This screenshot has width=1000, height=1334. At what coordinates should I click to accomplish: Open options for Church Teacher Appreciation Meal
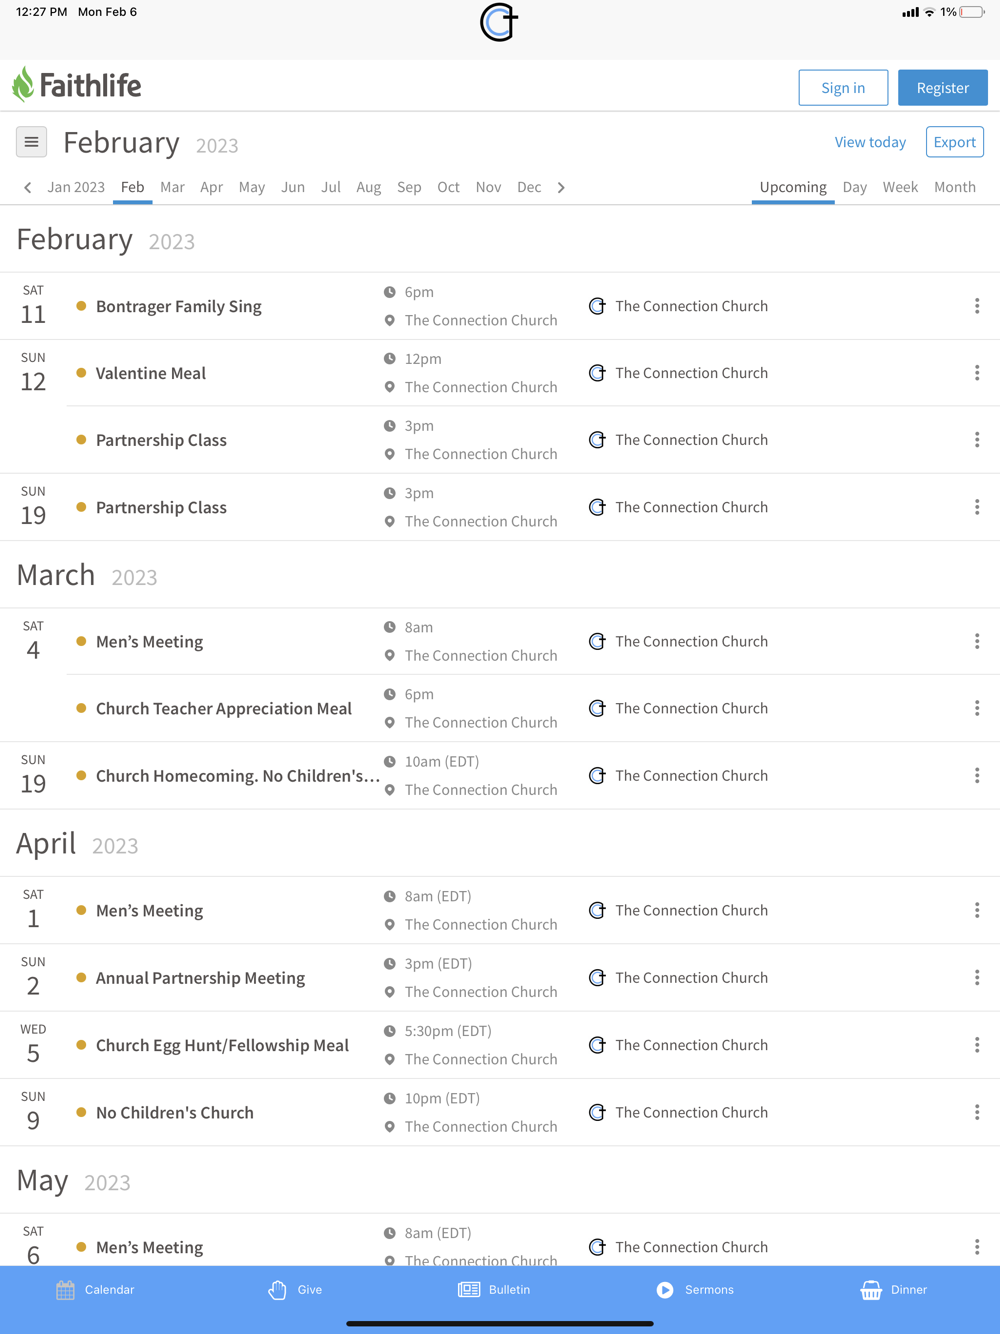(977, 708)
